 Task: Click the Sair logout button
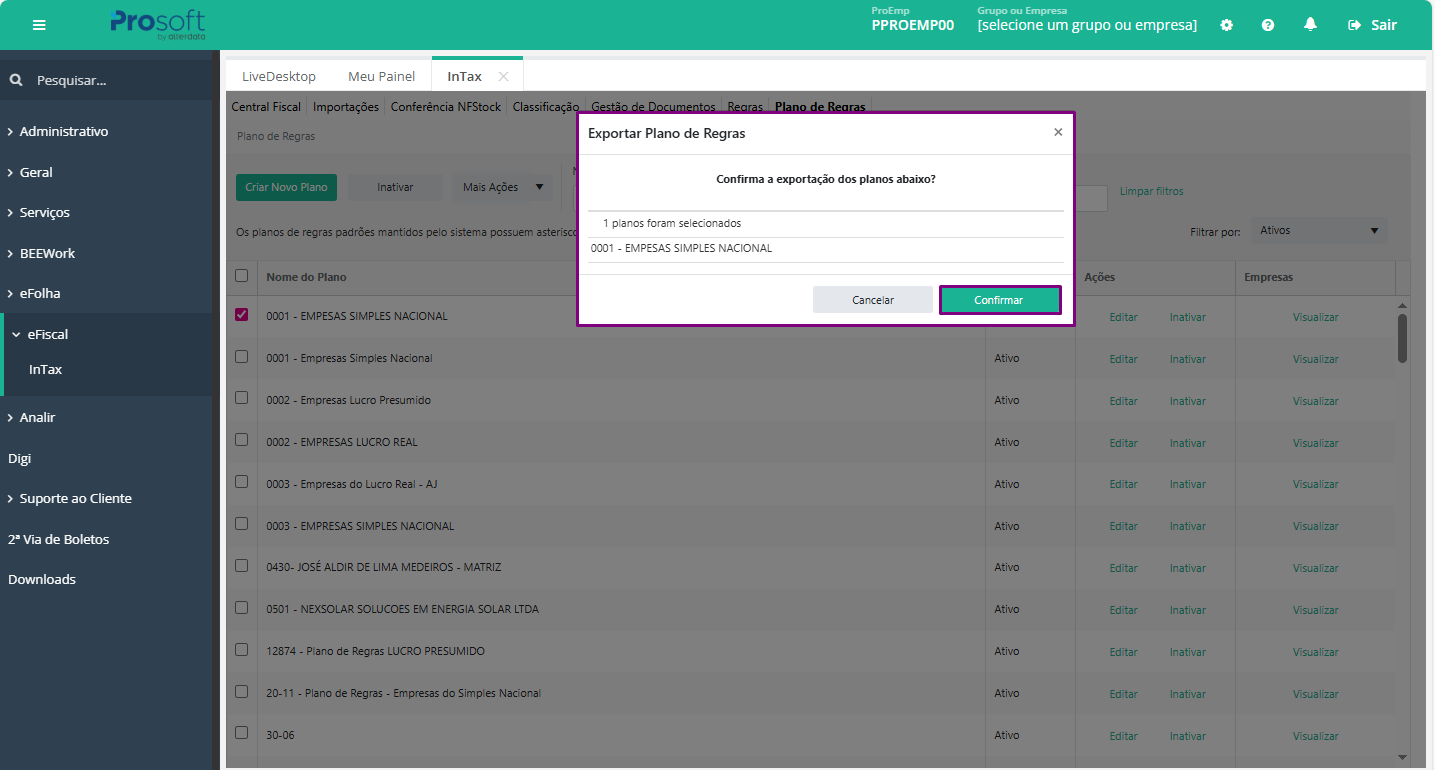(1372, 25)
